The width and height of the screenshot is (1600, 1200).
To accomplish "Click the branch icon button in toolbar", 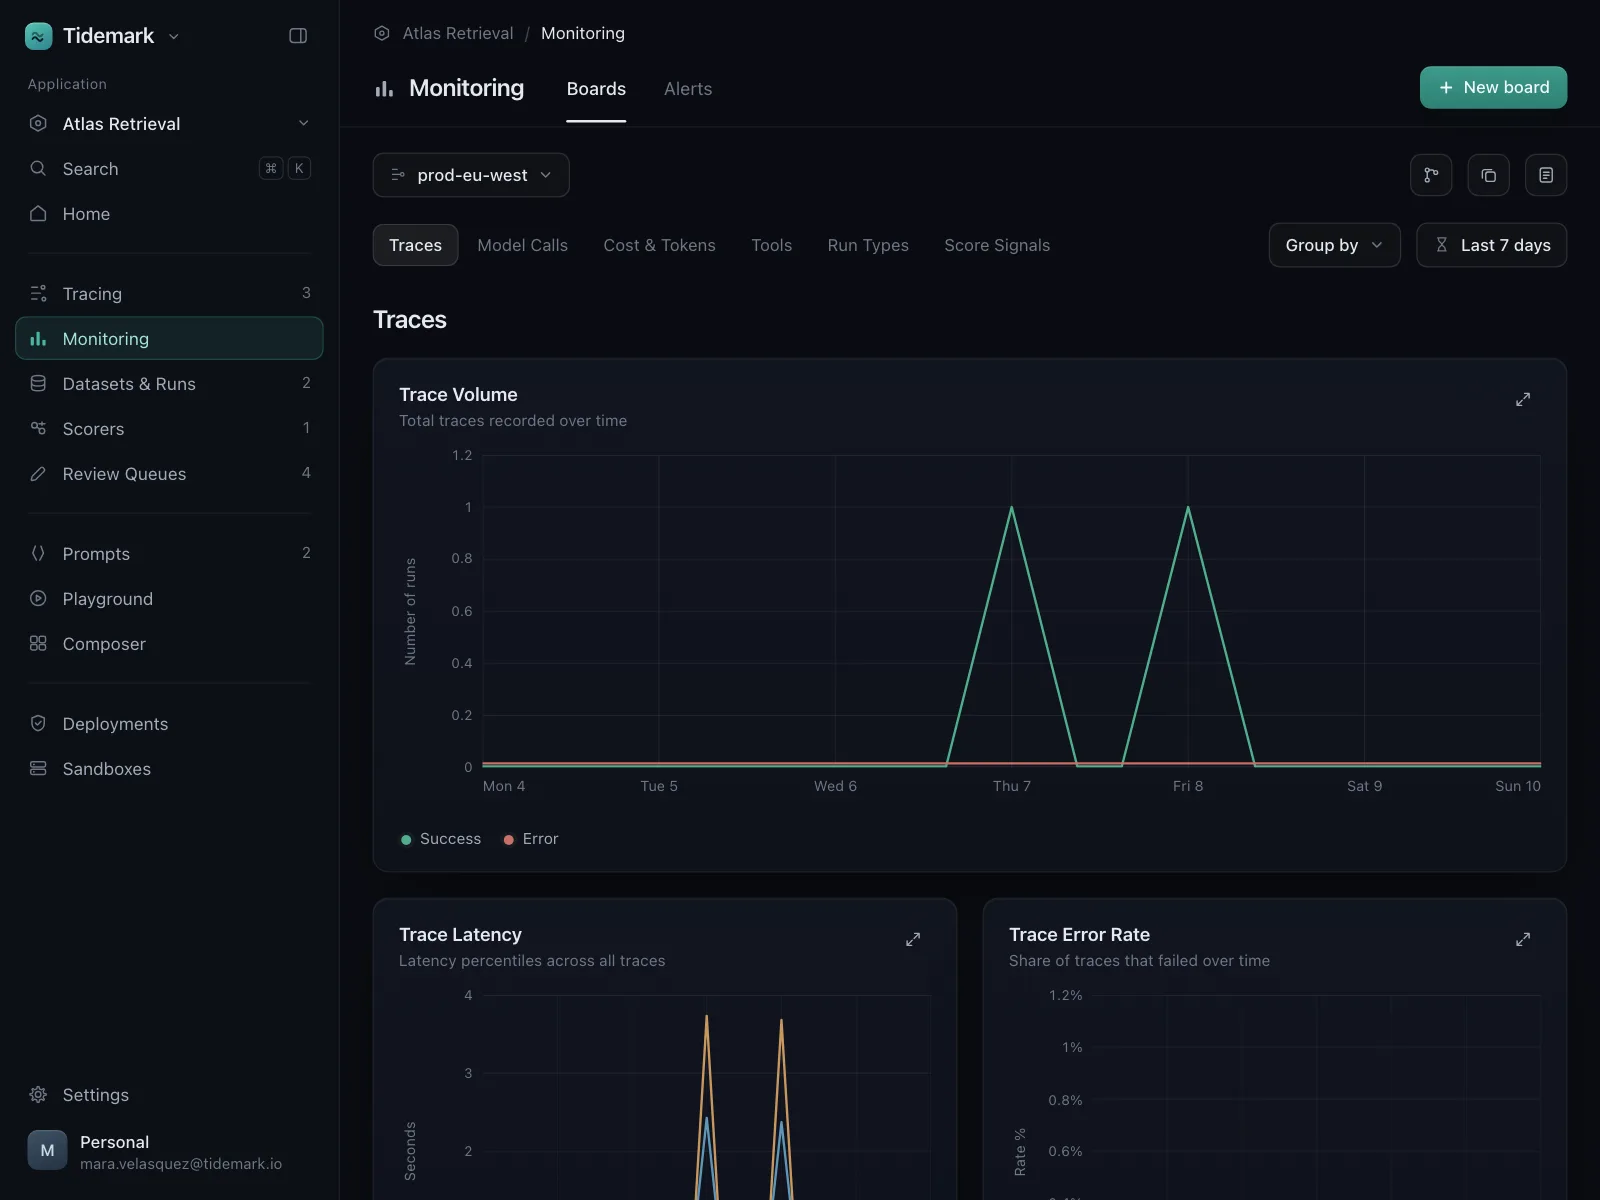I will pyautogui.click(x=1431, y=175).
